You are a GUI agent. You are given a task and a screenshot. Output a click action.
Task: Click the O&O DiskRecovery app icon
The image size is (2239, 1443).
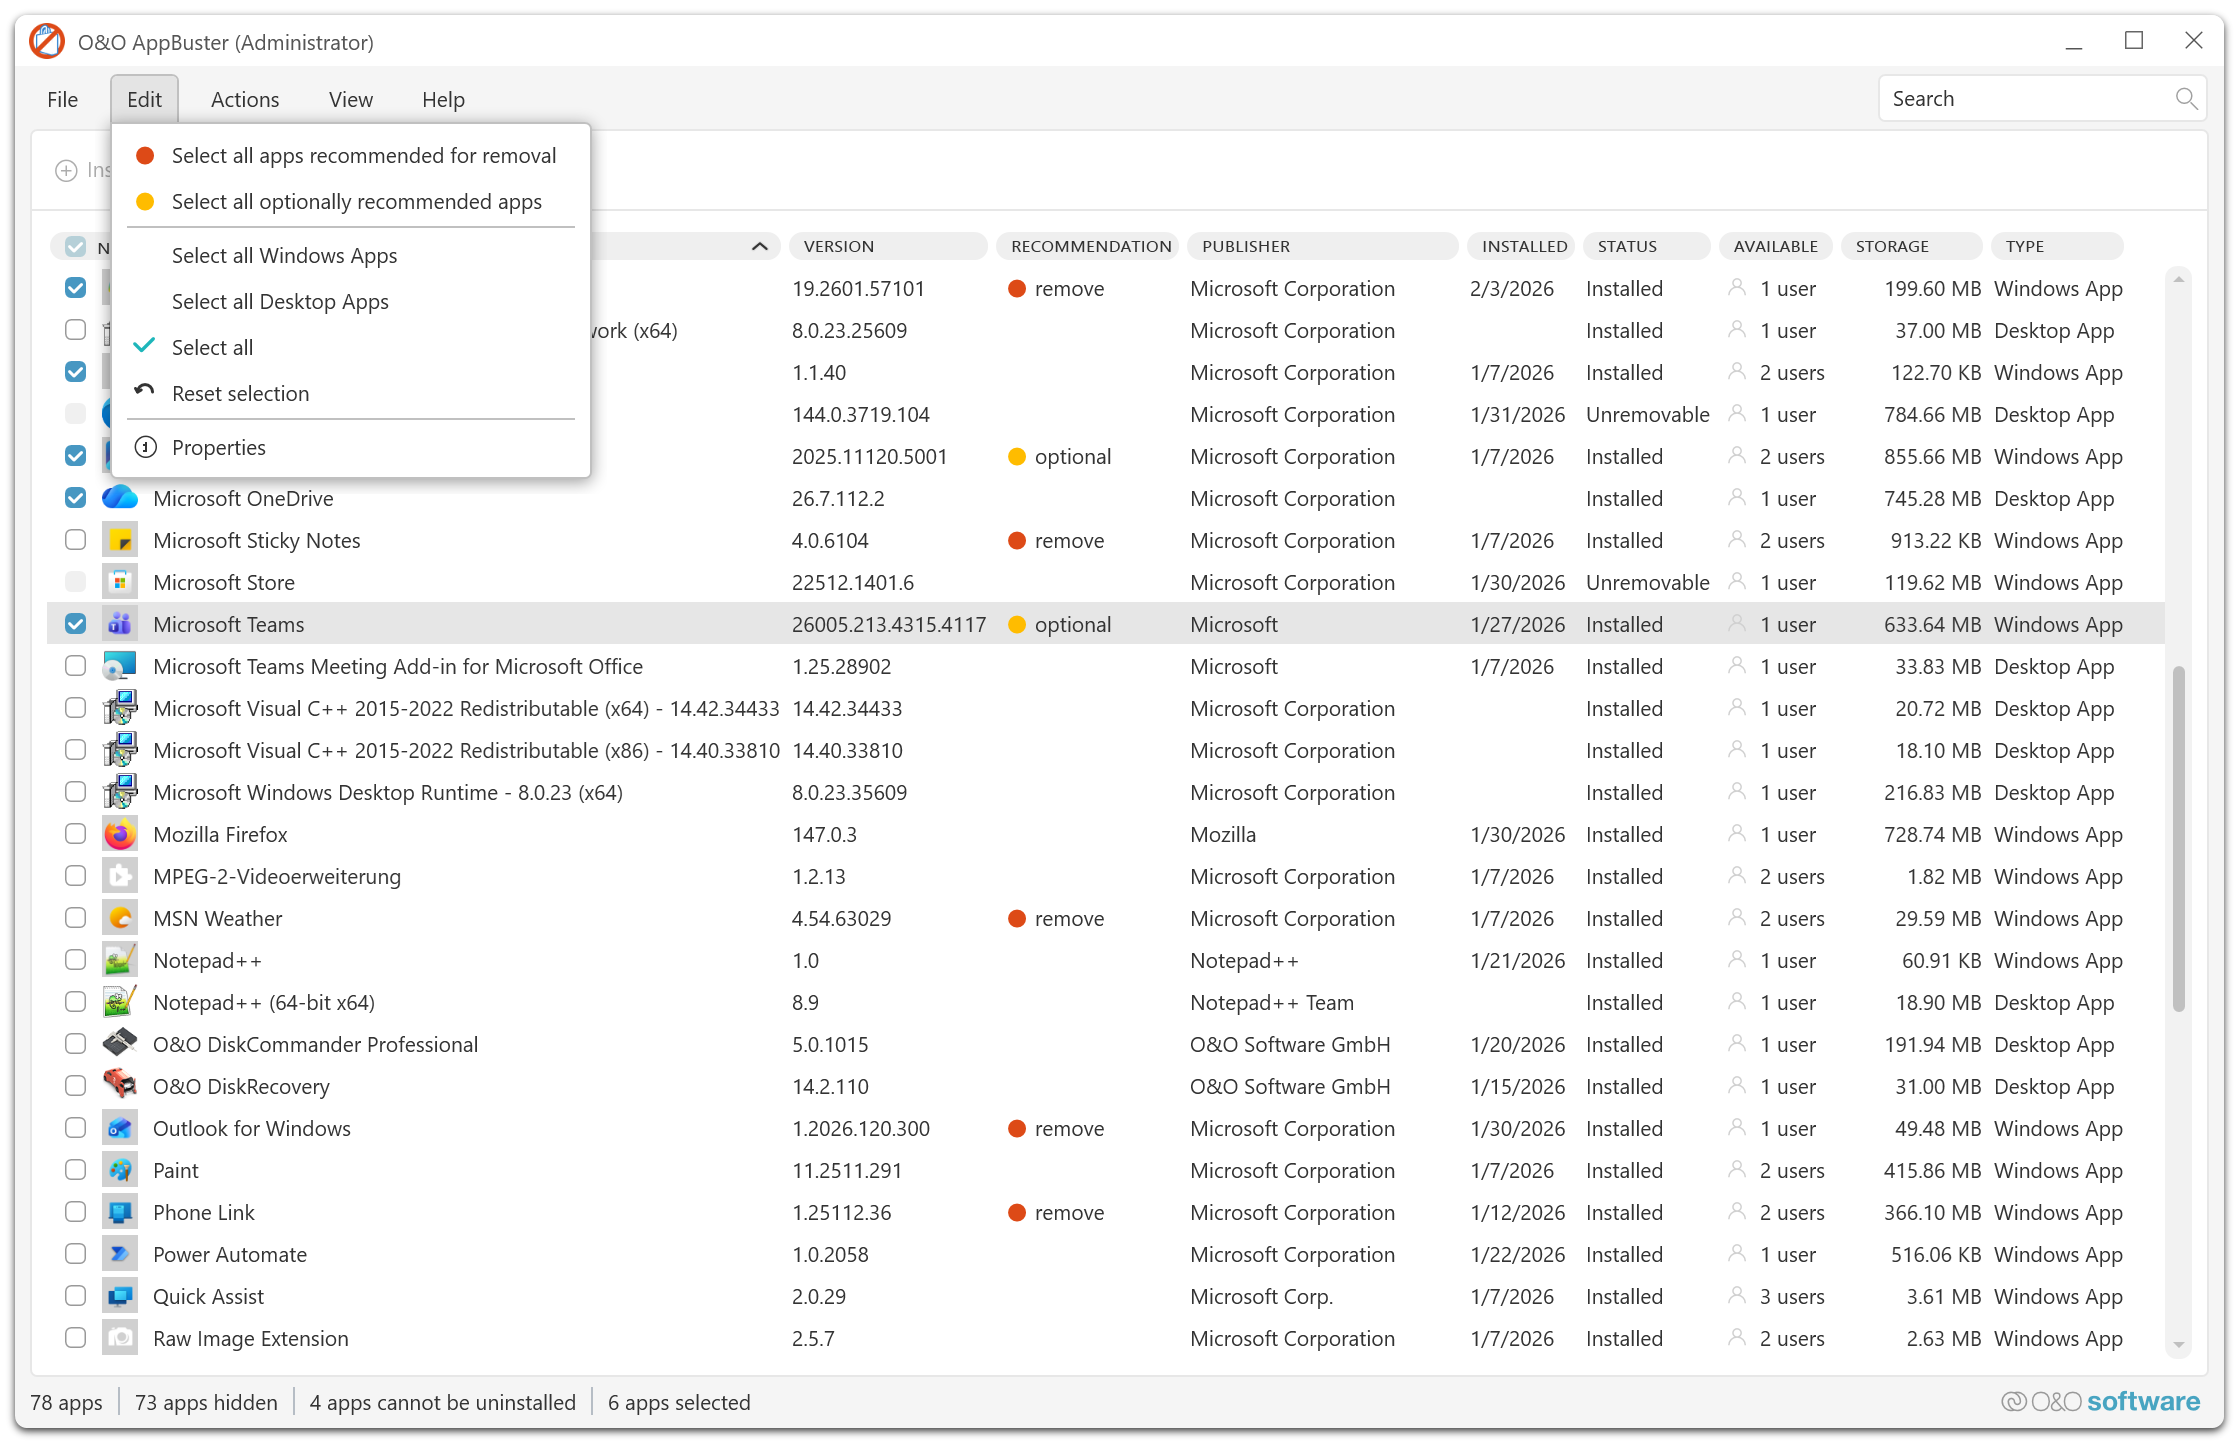120,1086
